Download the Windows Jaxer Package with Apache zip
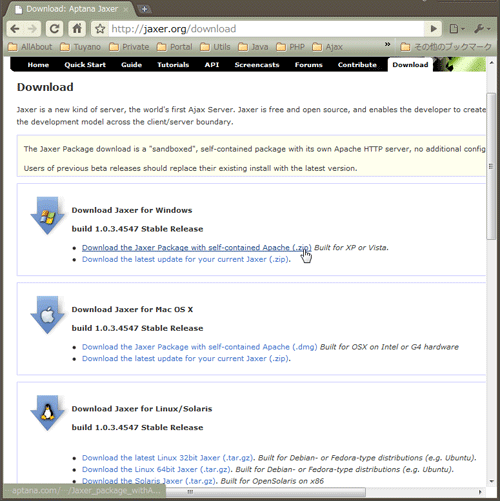This screenshot has height=501, width=500. click(x=197, y=248)
